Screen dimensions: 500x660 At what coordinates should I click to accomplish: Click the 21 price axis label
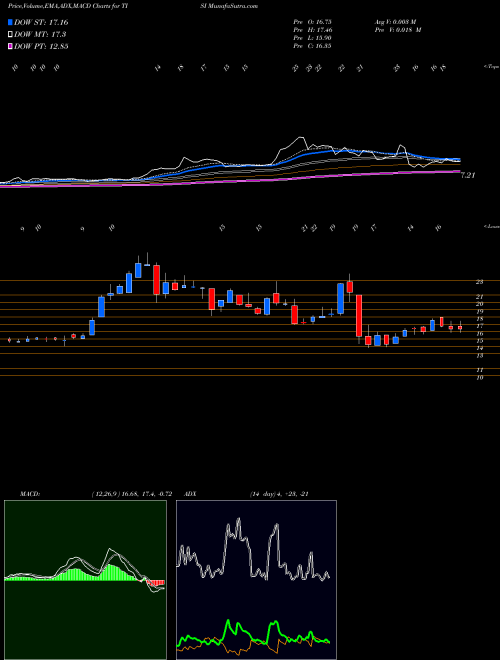click(x=479, y=297)
